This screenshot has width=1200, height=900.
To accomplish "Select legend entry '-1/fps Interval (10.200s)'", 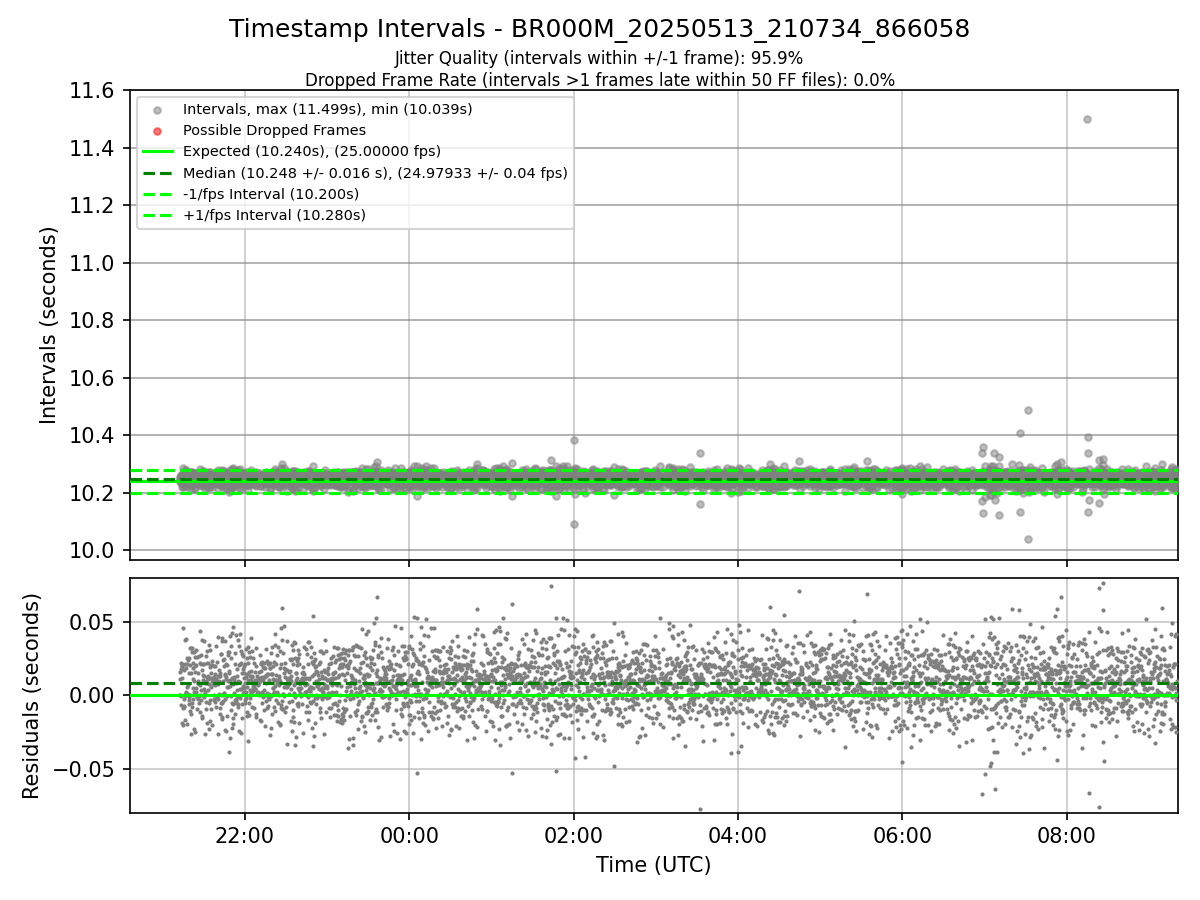I will (271, 194).
